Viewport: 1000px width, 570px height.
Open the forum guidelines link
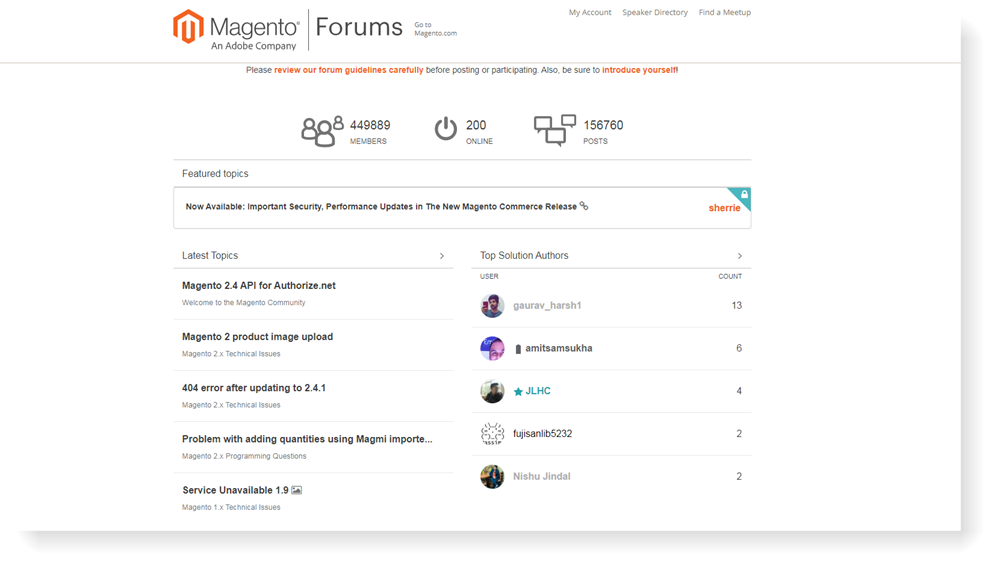[x=349, y=70]
